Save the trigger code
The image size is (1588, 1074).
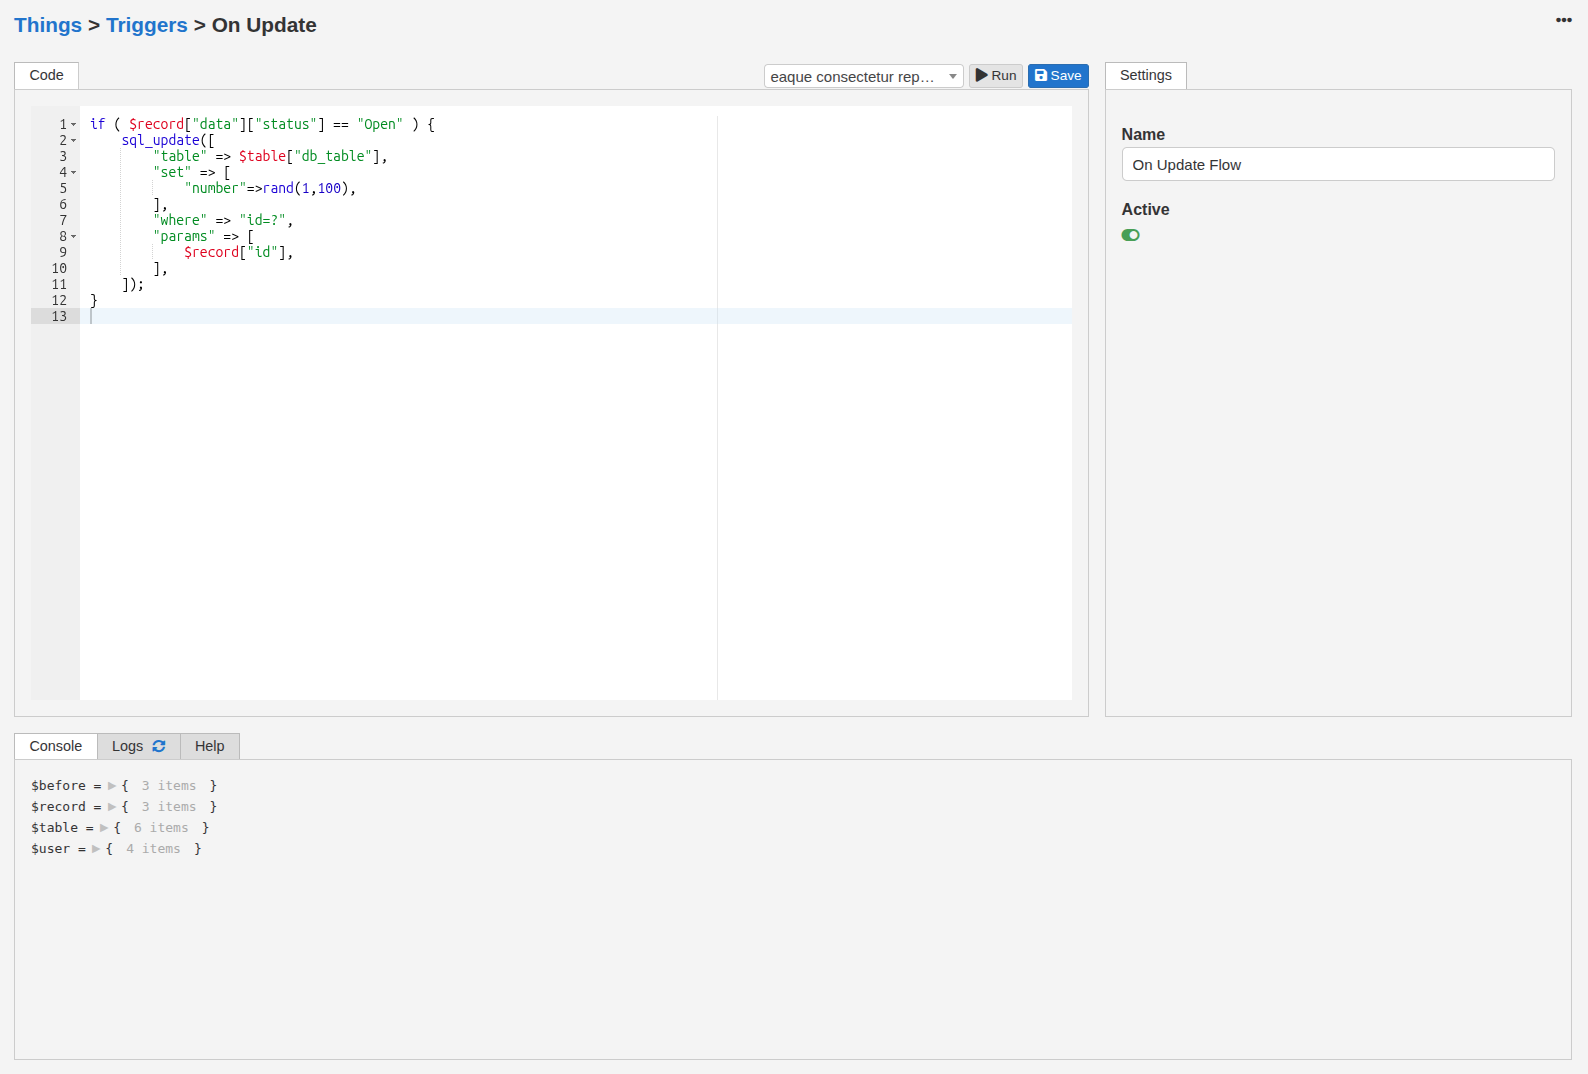[x=1057, y=76]
